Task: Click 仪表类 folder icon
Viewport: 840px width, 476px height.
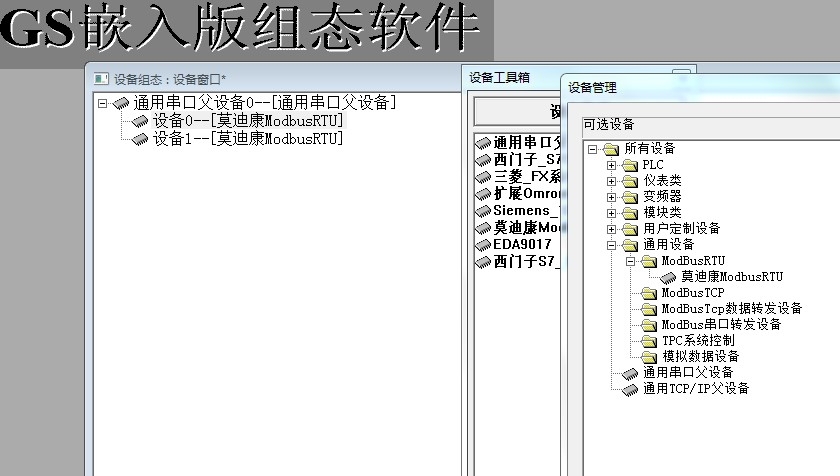Action: click(630, 181)
